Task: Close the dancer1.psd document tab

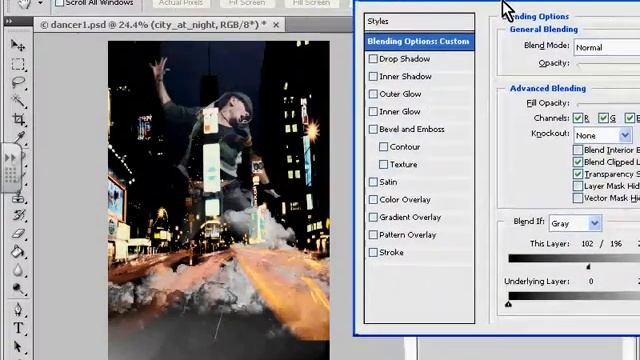Action: pos(276,25)
